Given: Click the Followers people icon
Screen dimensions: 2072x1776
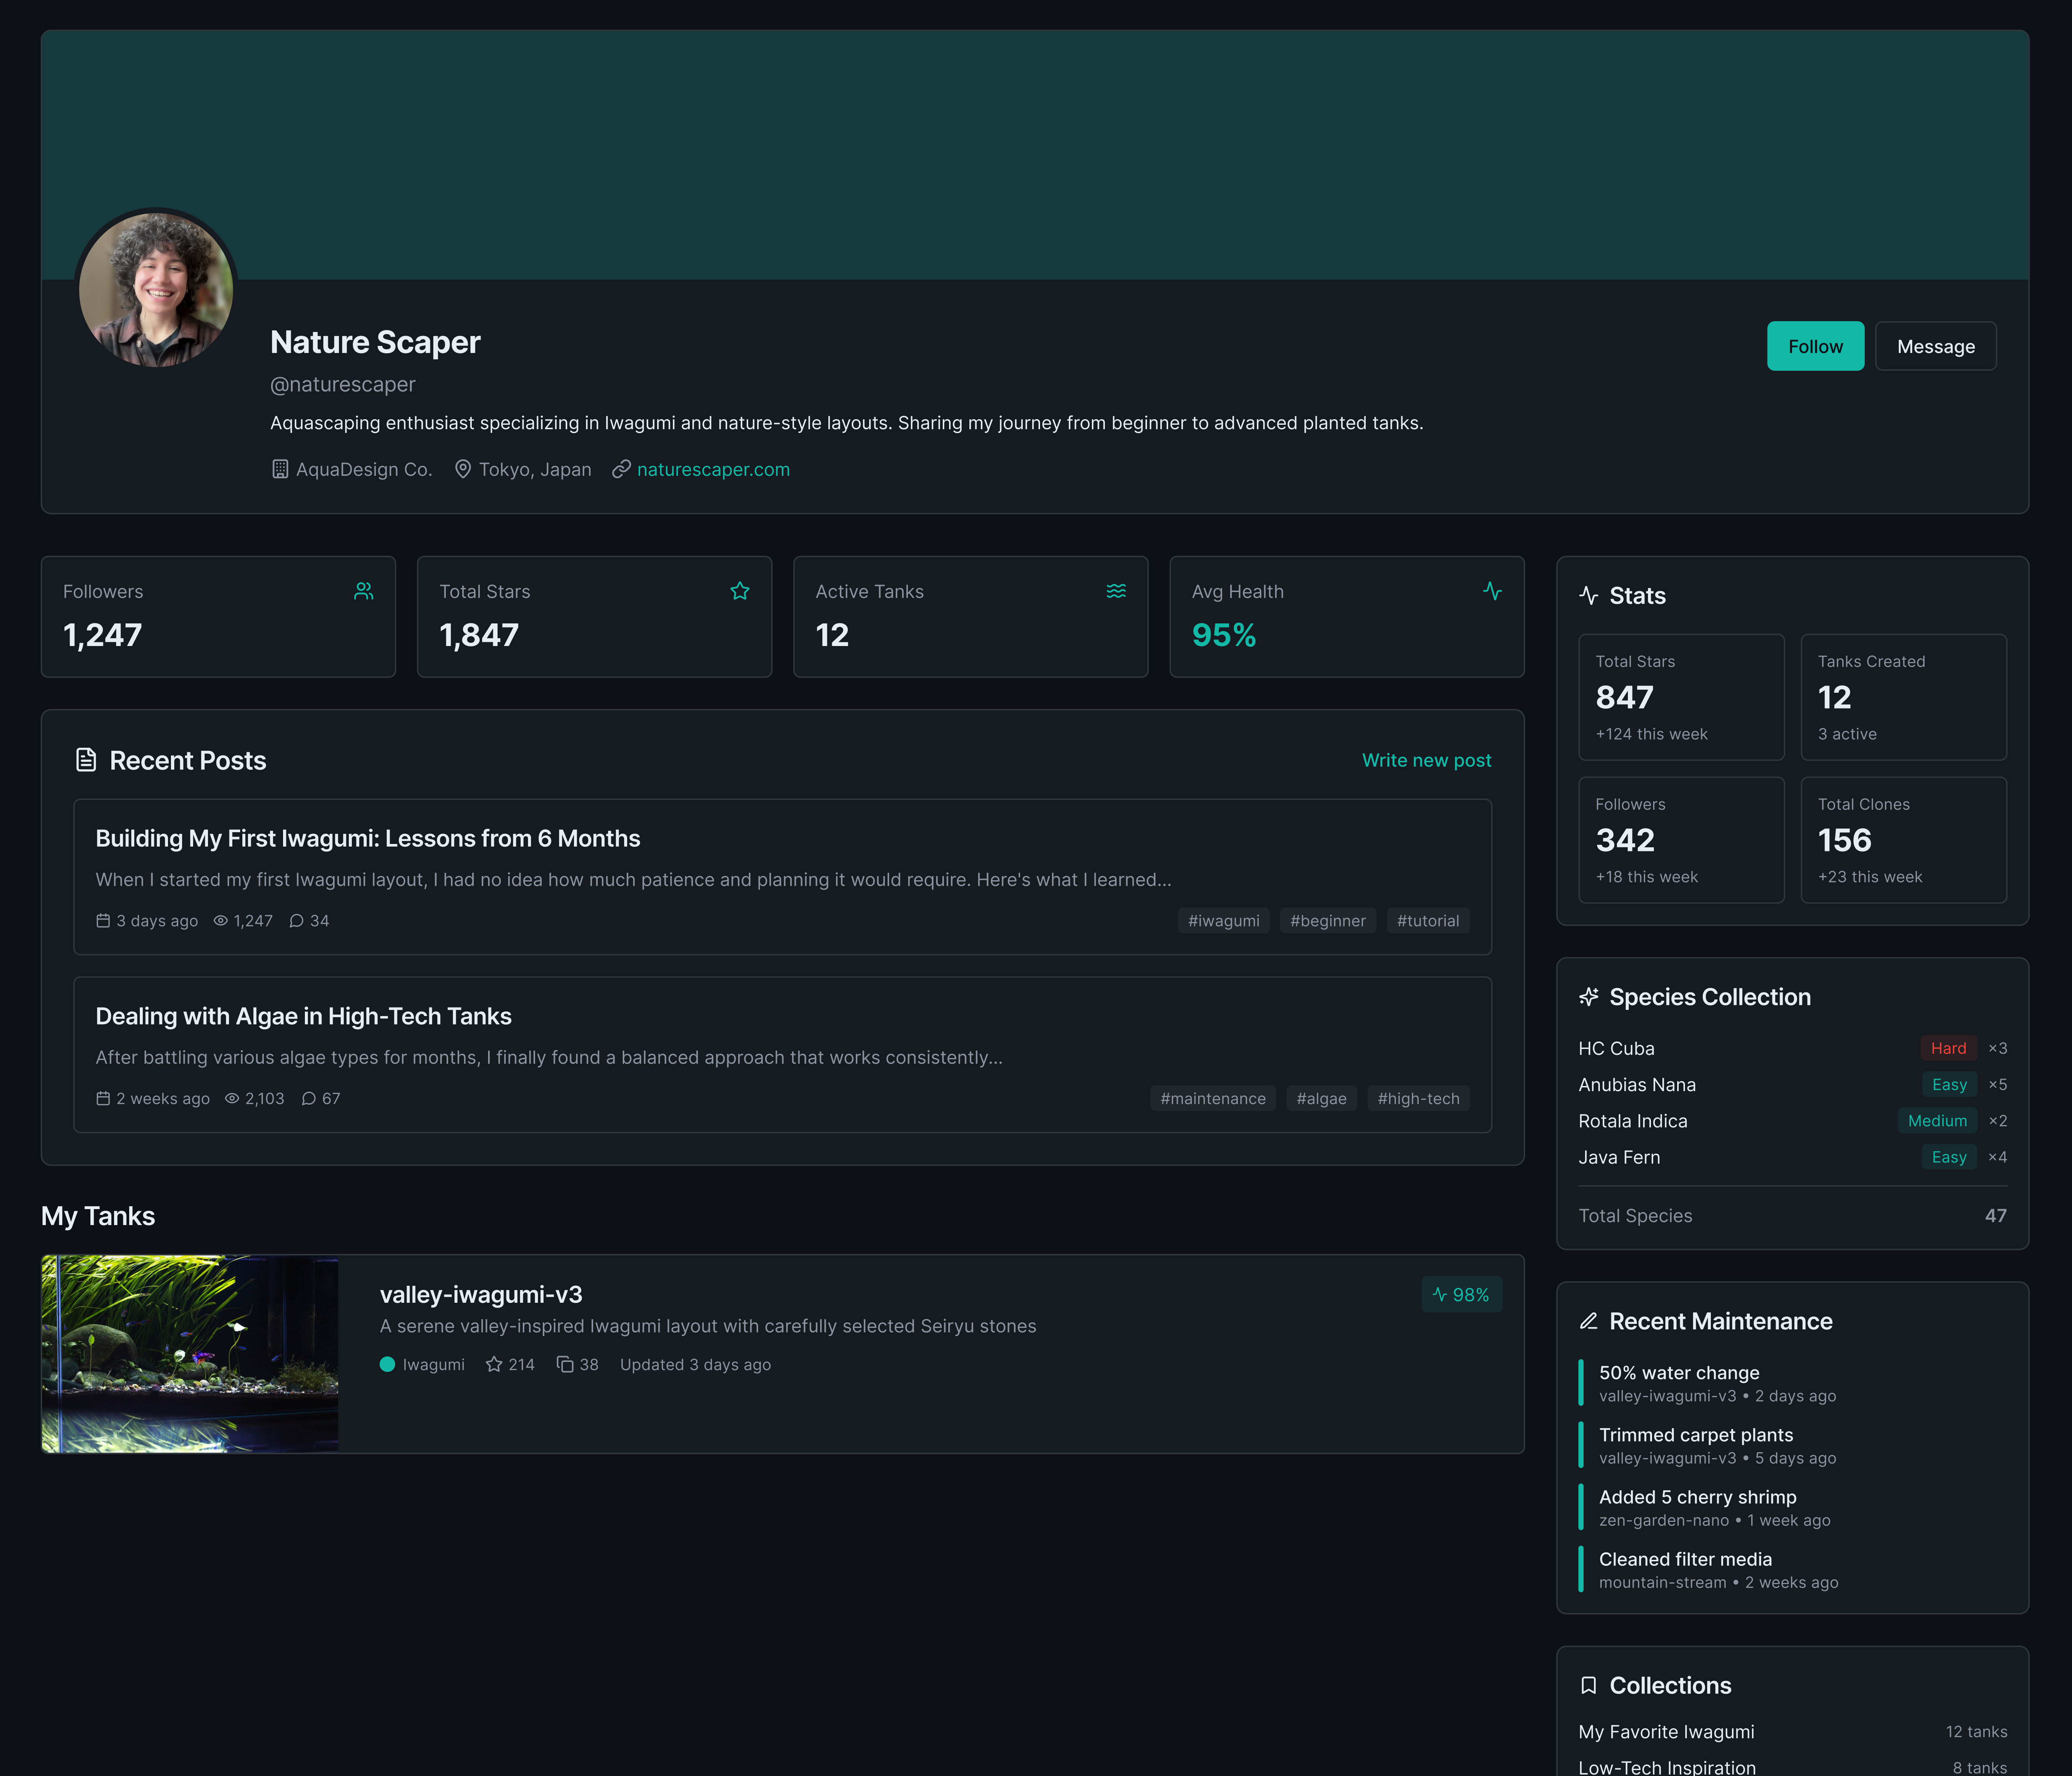Looking at the screenshot, I should (x=364, y=591).
